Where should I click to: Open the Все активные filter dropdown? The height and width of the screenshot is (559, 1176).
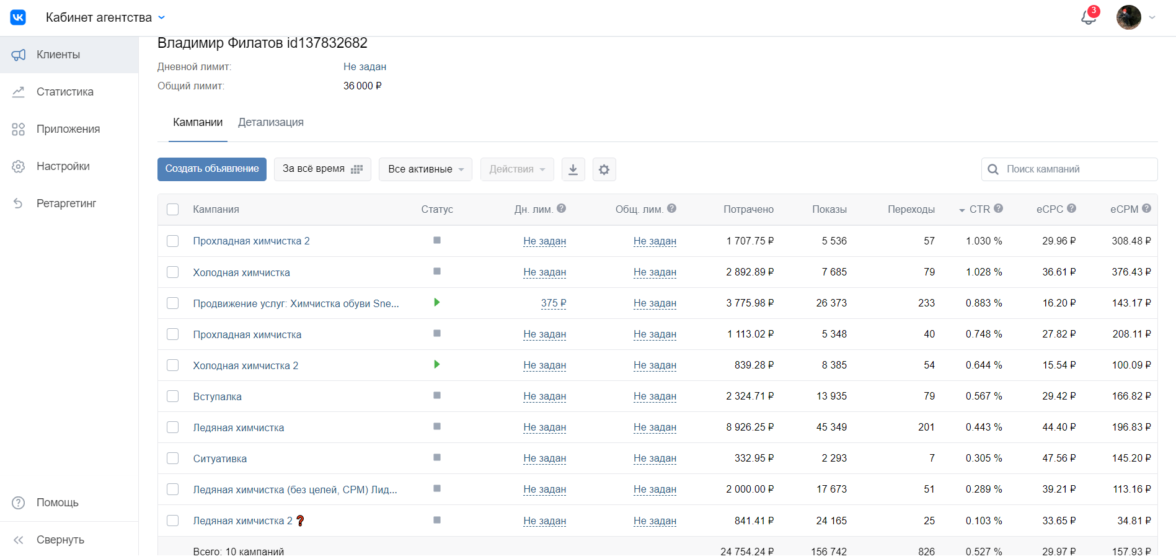(429, 170)
